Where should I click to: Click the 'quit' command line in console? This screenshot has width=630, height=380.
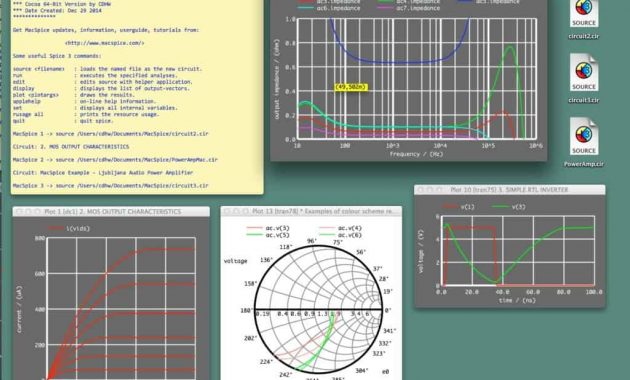(x=63, y=121)
